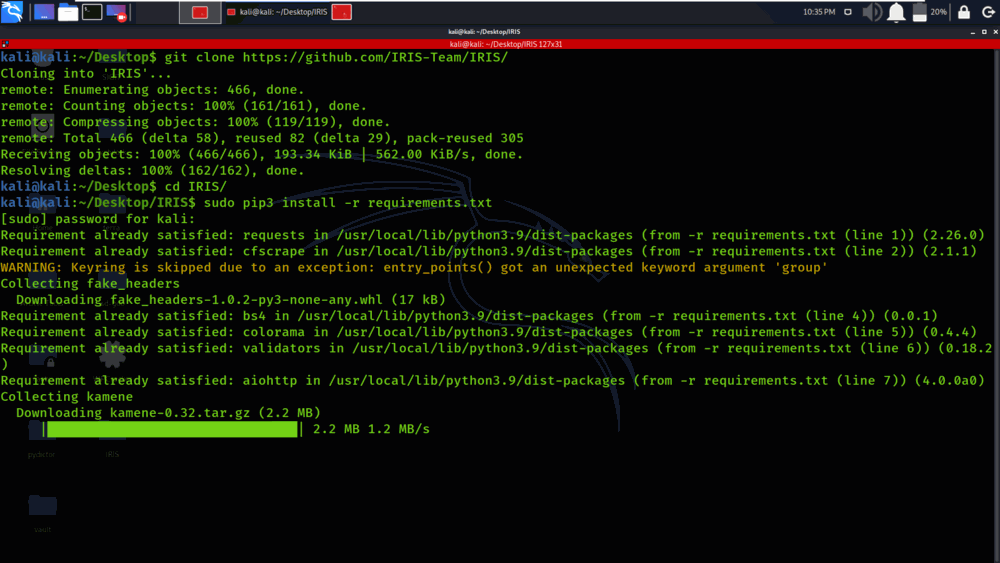
Task: Click the Keyring WARNING line
Action: [x=414, y=268]
